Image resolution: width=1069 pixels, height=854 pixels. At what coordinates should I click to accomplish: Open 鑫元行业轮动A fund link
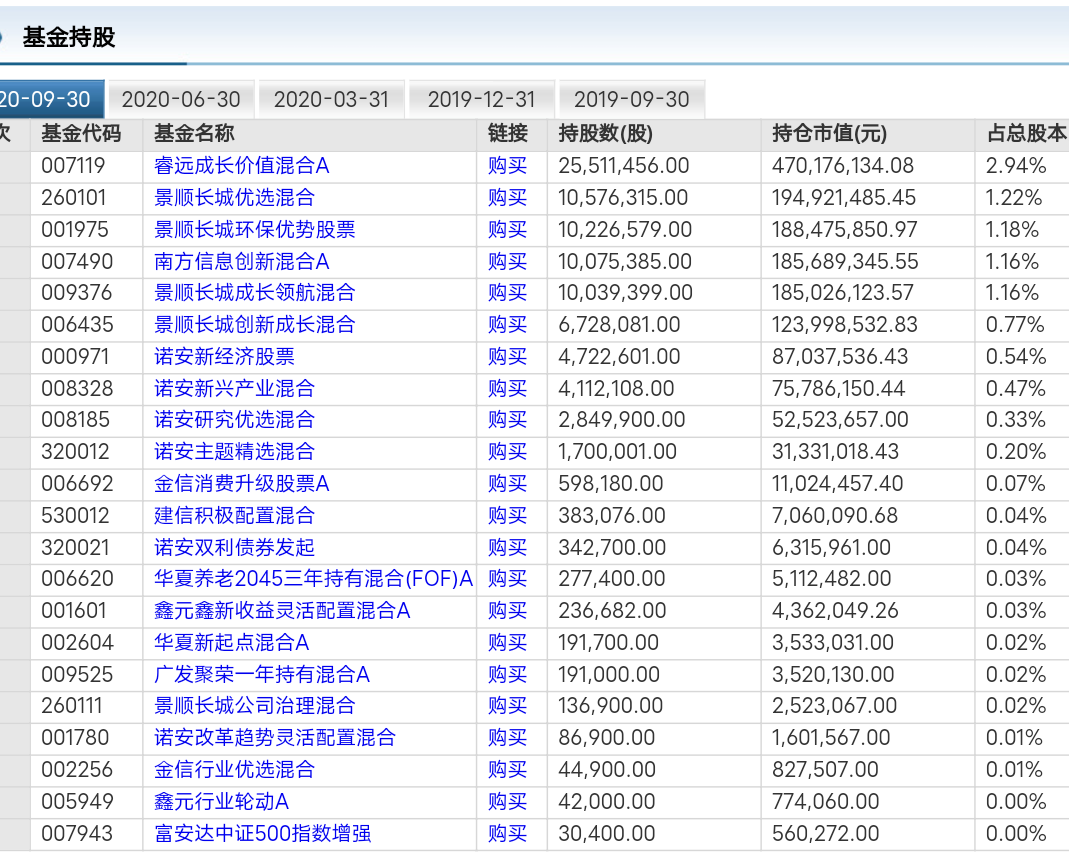click(222, 802)
